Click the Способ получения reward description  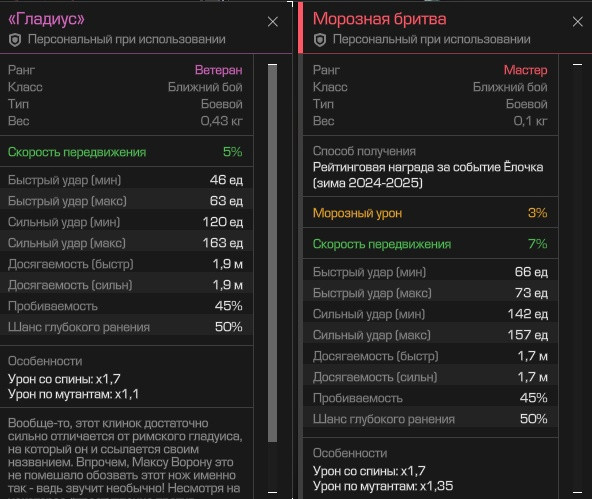428,175
